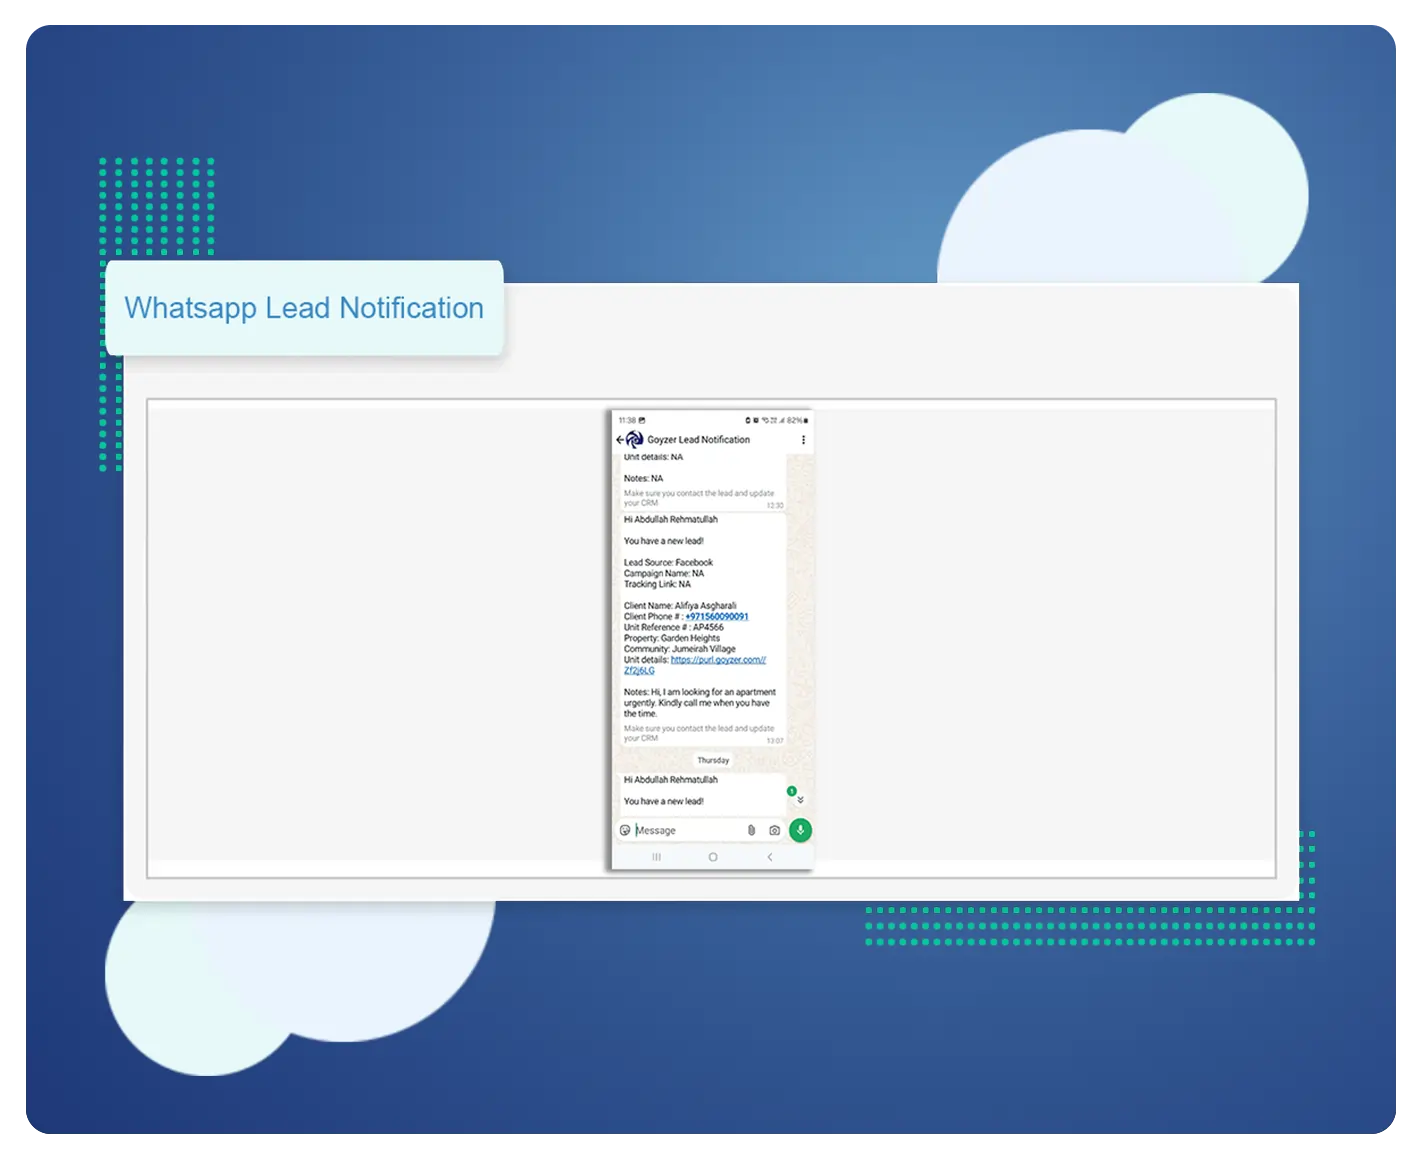
Task: Click the 12:30 message timestamp
Action: (775, 506)
